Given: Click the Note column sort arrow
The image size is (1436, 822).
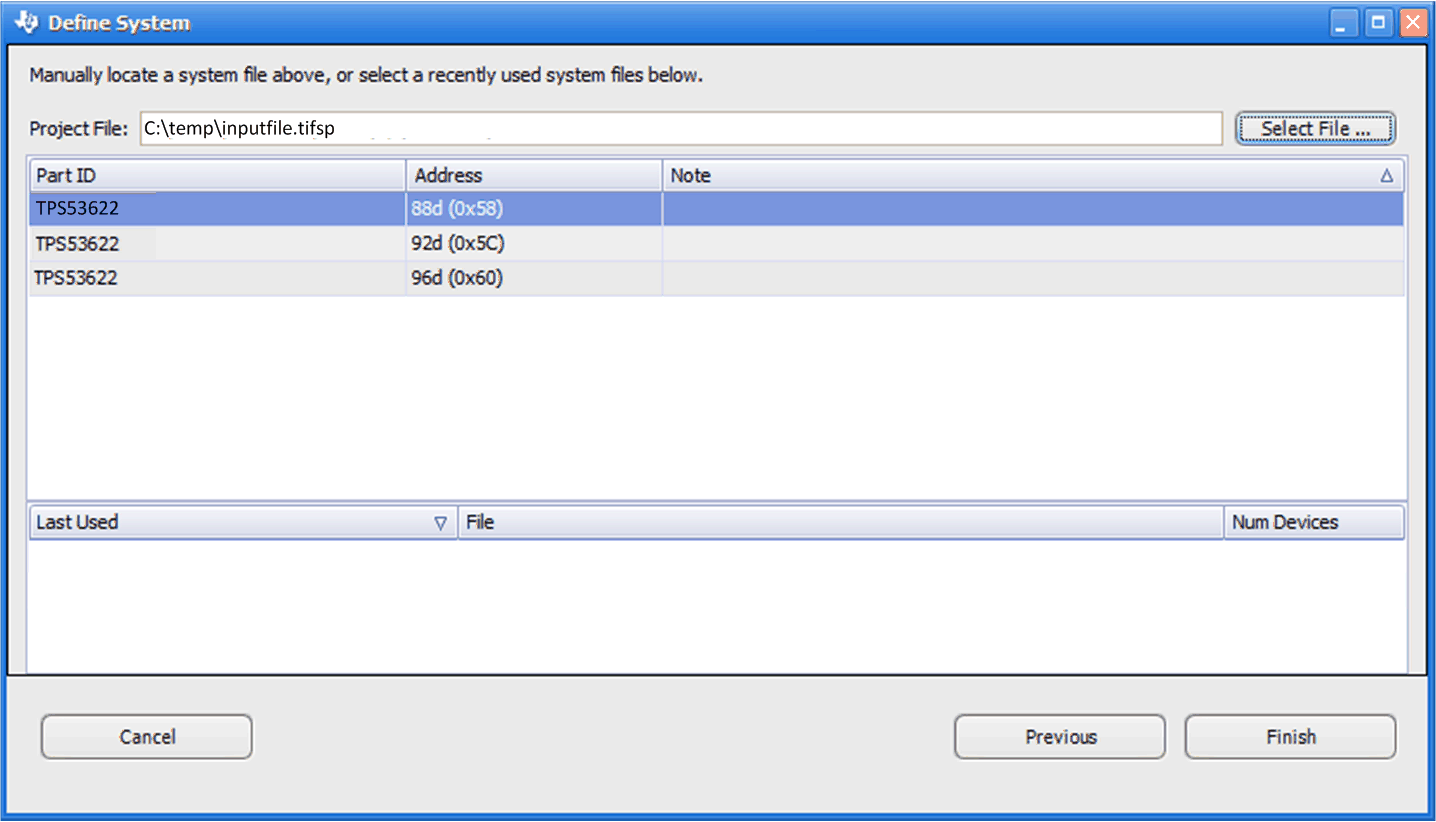Looking at the screenshot, I should (x=1386, y=176).
